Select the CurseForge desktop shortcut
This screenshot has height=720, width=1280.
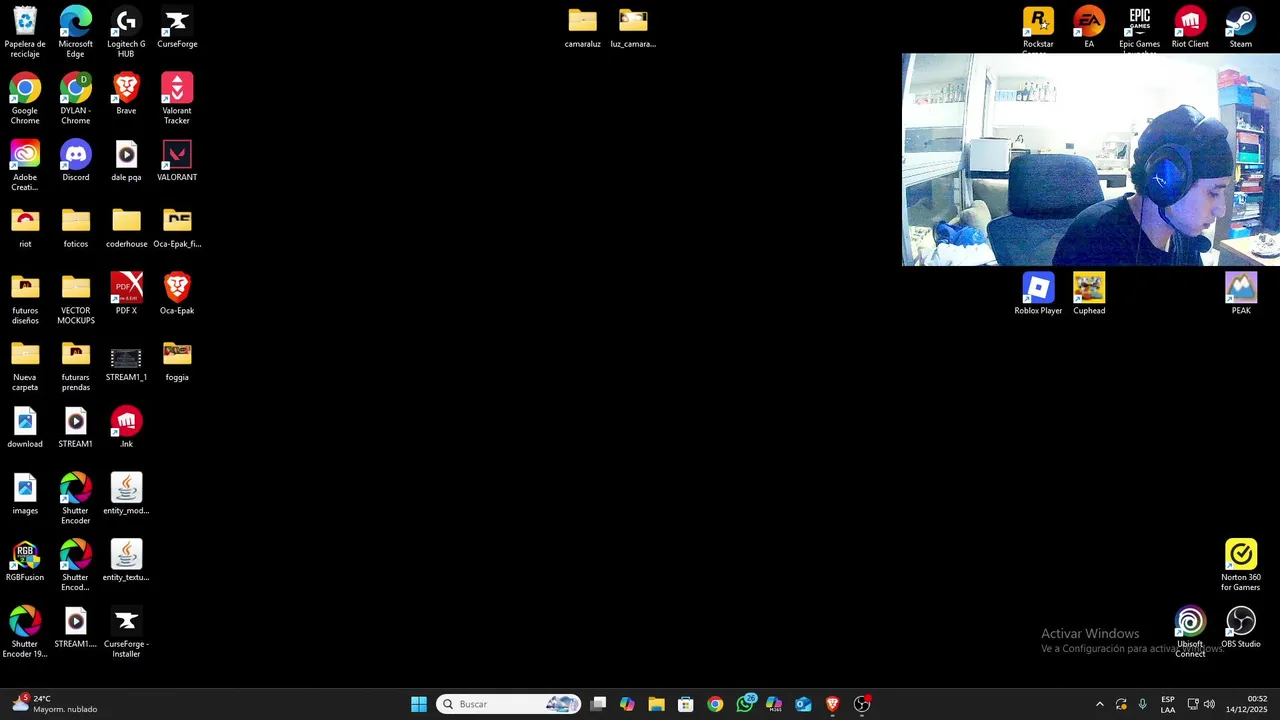177,28
